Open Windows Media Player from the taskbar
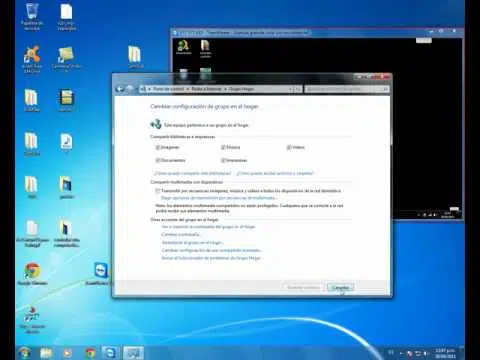Image resolution: width=480 pixels, height=360 pixels. click(67, 353)
